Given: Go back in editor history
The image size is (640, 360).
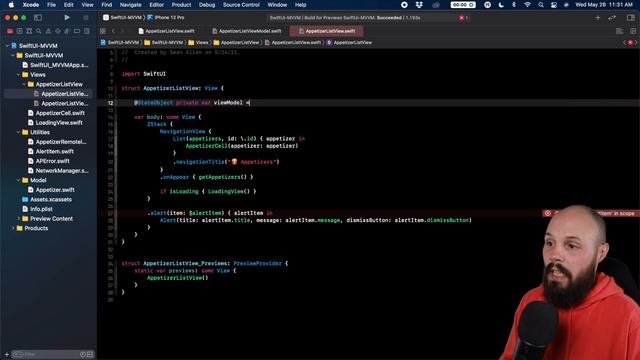Looking at the screenshot, I should 113,31.
